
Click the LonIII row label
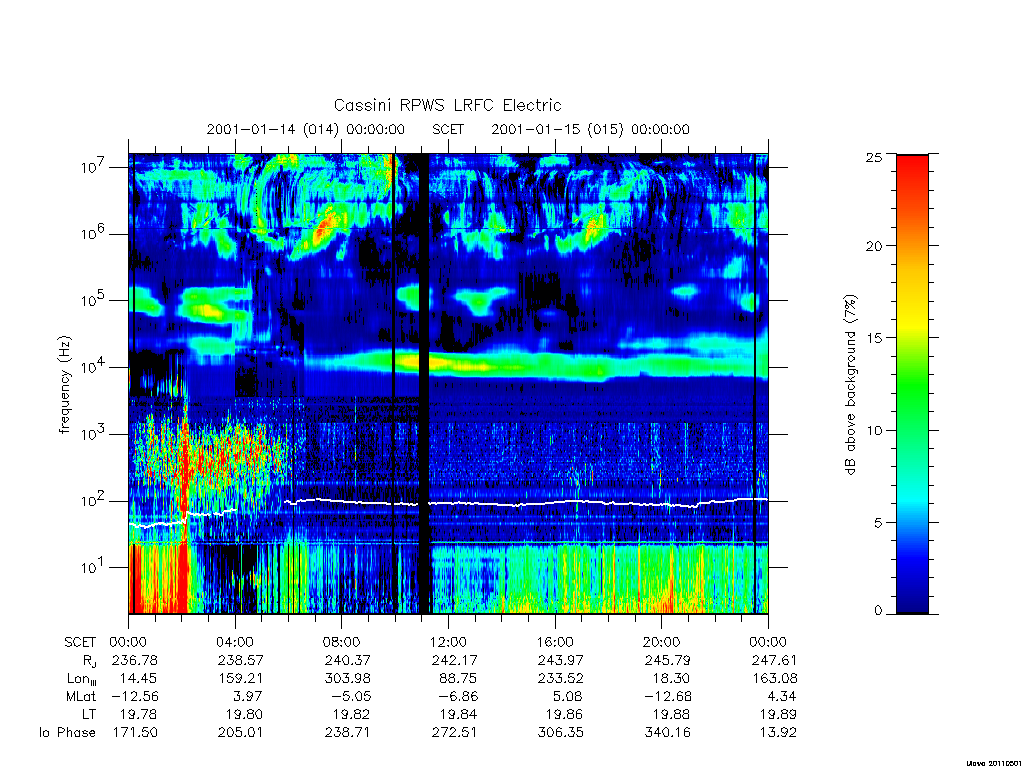(82, 679)
